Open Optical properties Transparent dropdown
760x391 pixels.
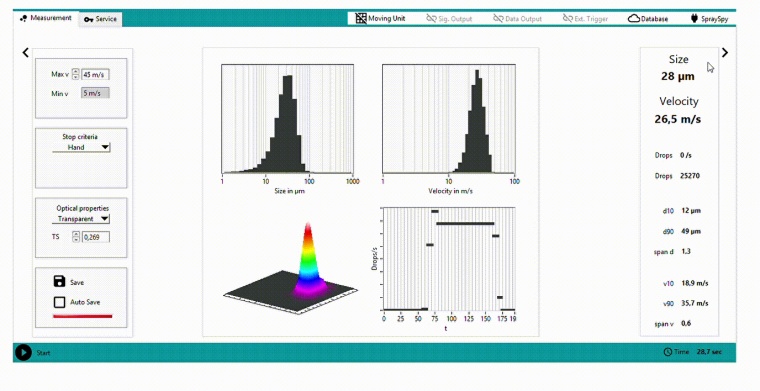pos(81,219)
